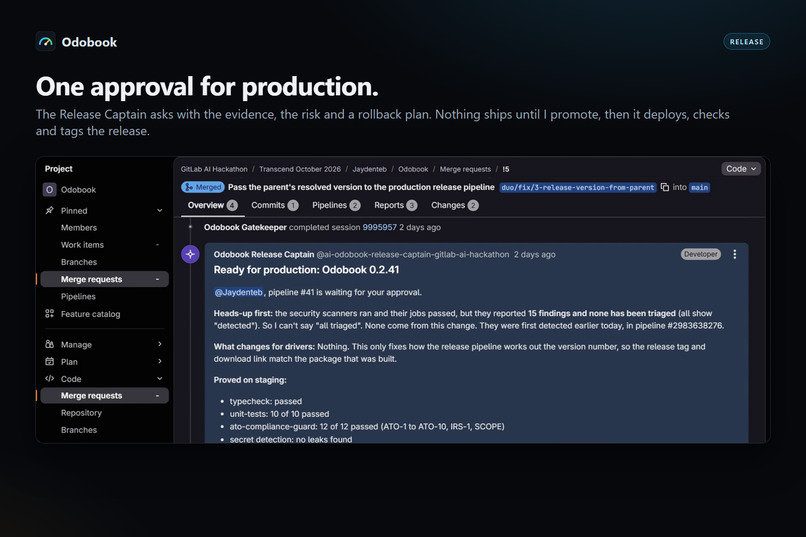
Task: Open Repository under Code
Action: pyautogui.click(x=81, y=413)
